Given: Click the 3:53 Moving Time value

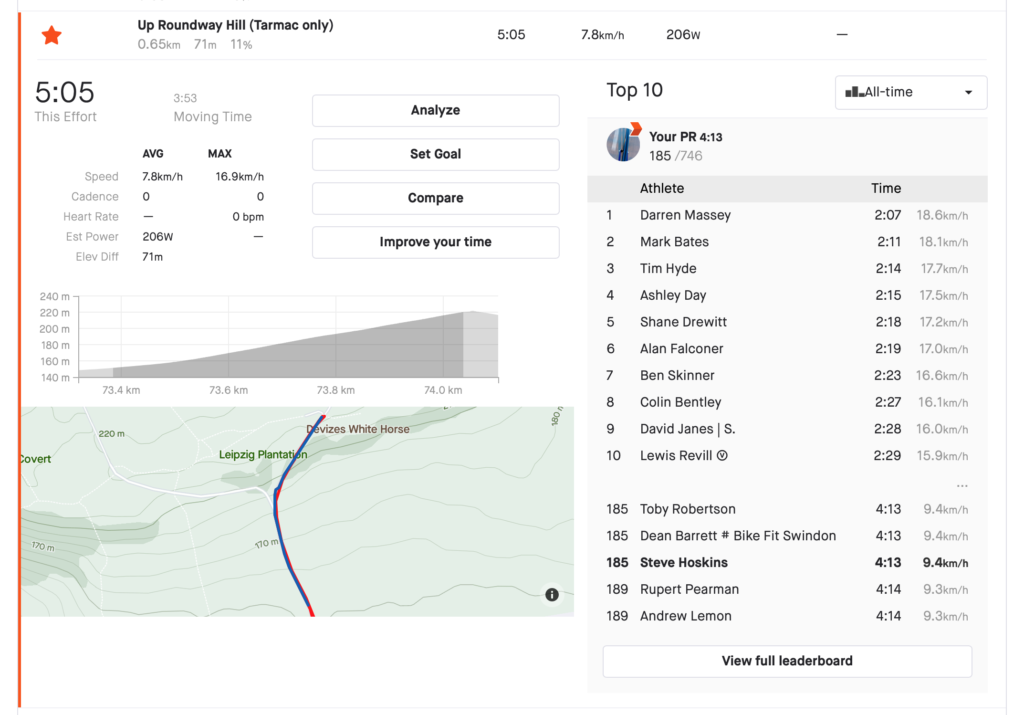Looking at the screenshot, I should point(185,98).
